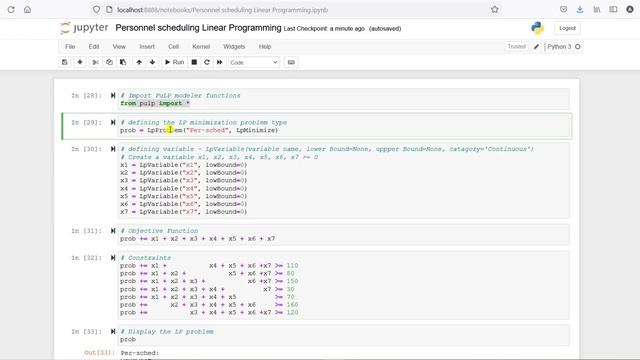
Task: Open the Insert menu
Action: [147, 47]
